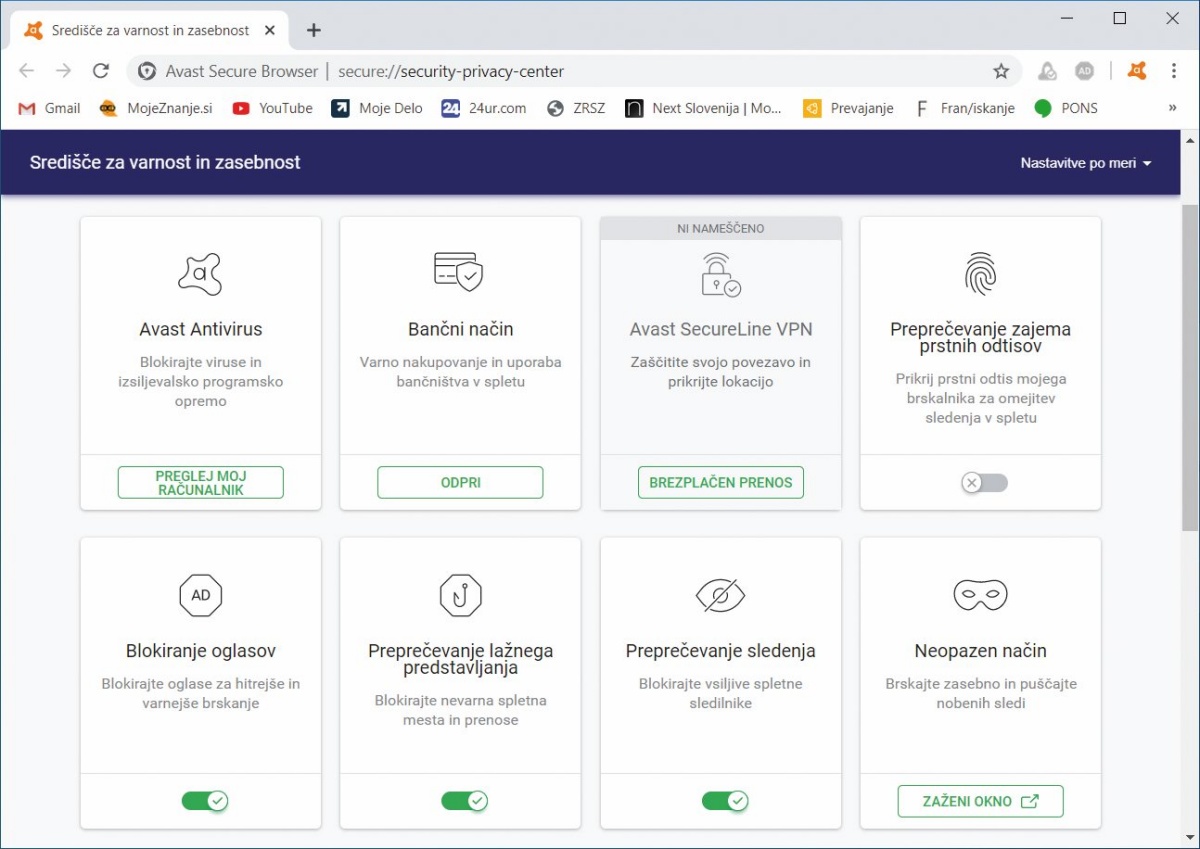Open the Next Slovenija bookmark
The image size is (1200, 849).
(704, 108)
